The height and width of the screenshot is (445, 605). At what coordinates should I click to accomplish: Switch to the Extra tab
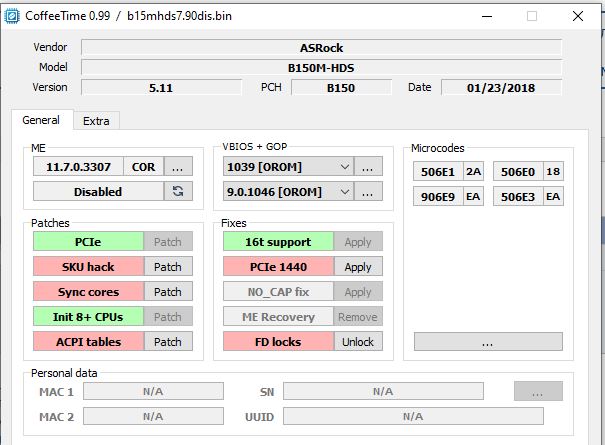point(96,121)
